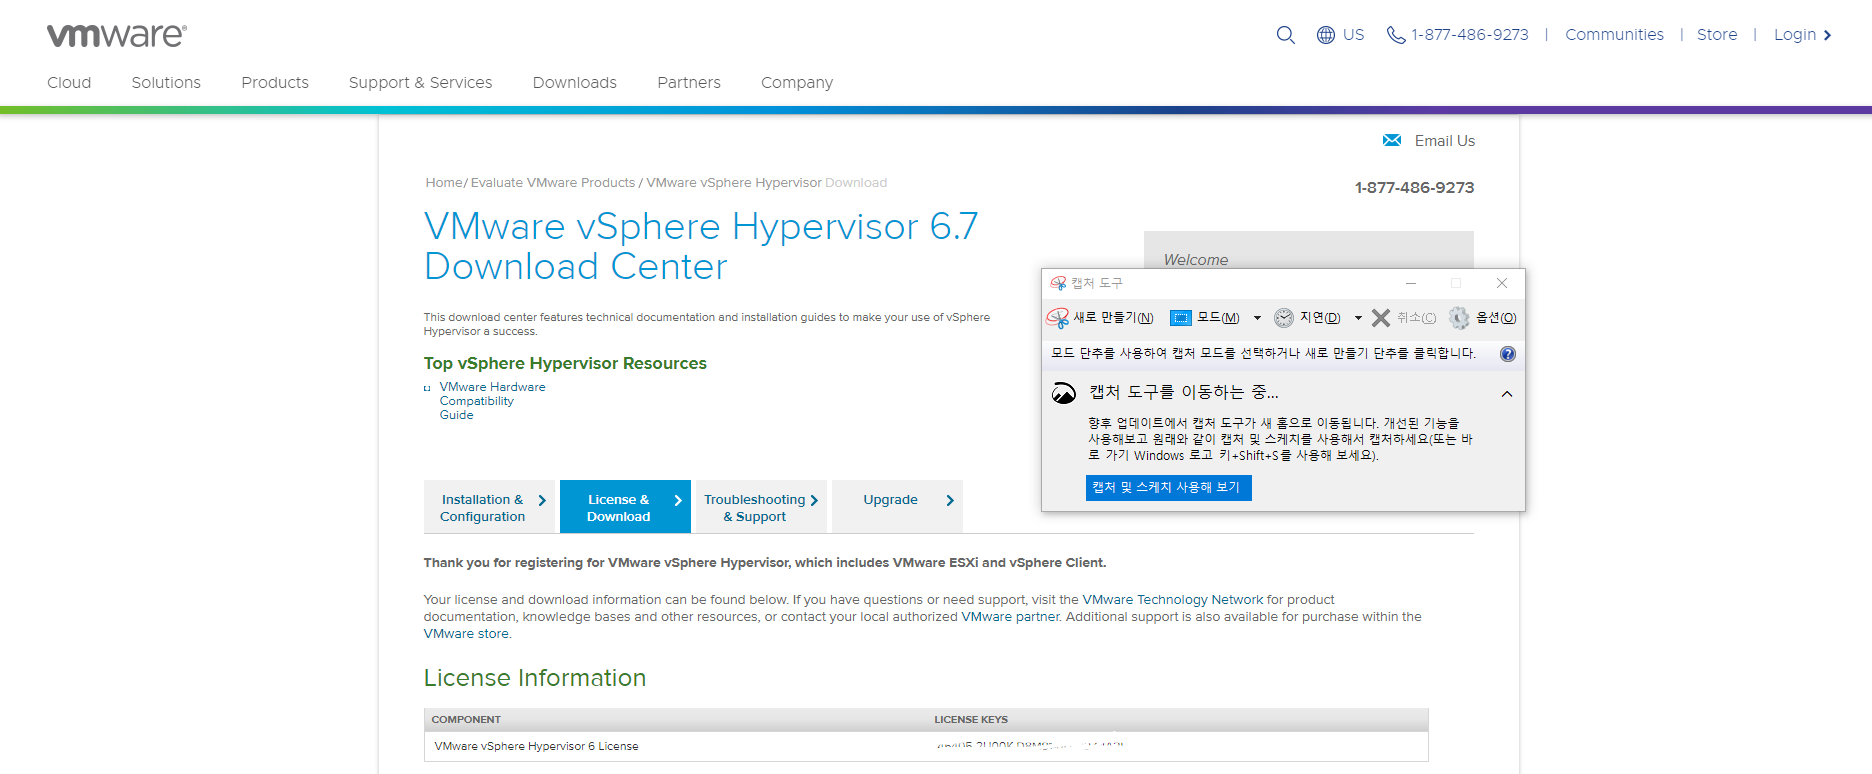Click the Snipping Tool title bar app icon
The image size is (1872, 774).
(x=1058, y=283)
